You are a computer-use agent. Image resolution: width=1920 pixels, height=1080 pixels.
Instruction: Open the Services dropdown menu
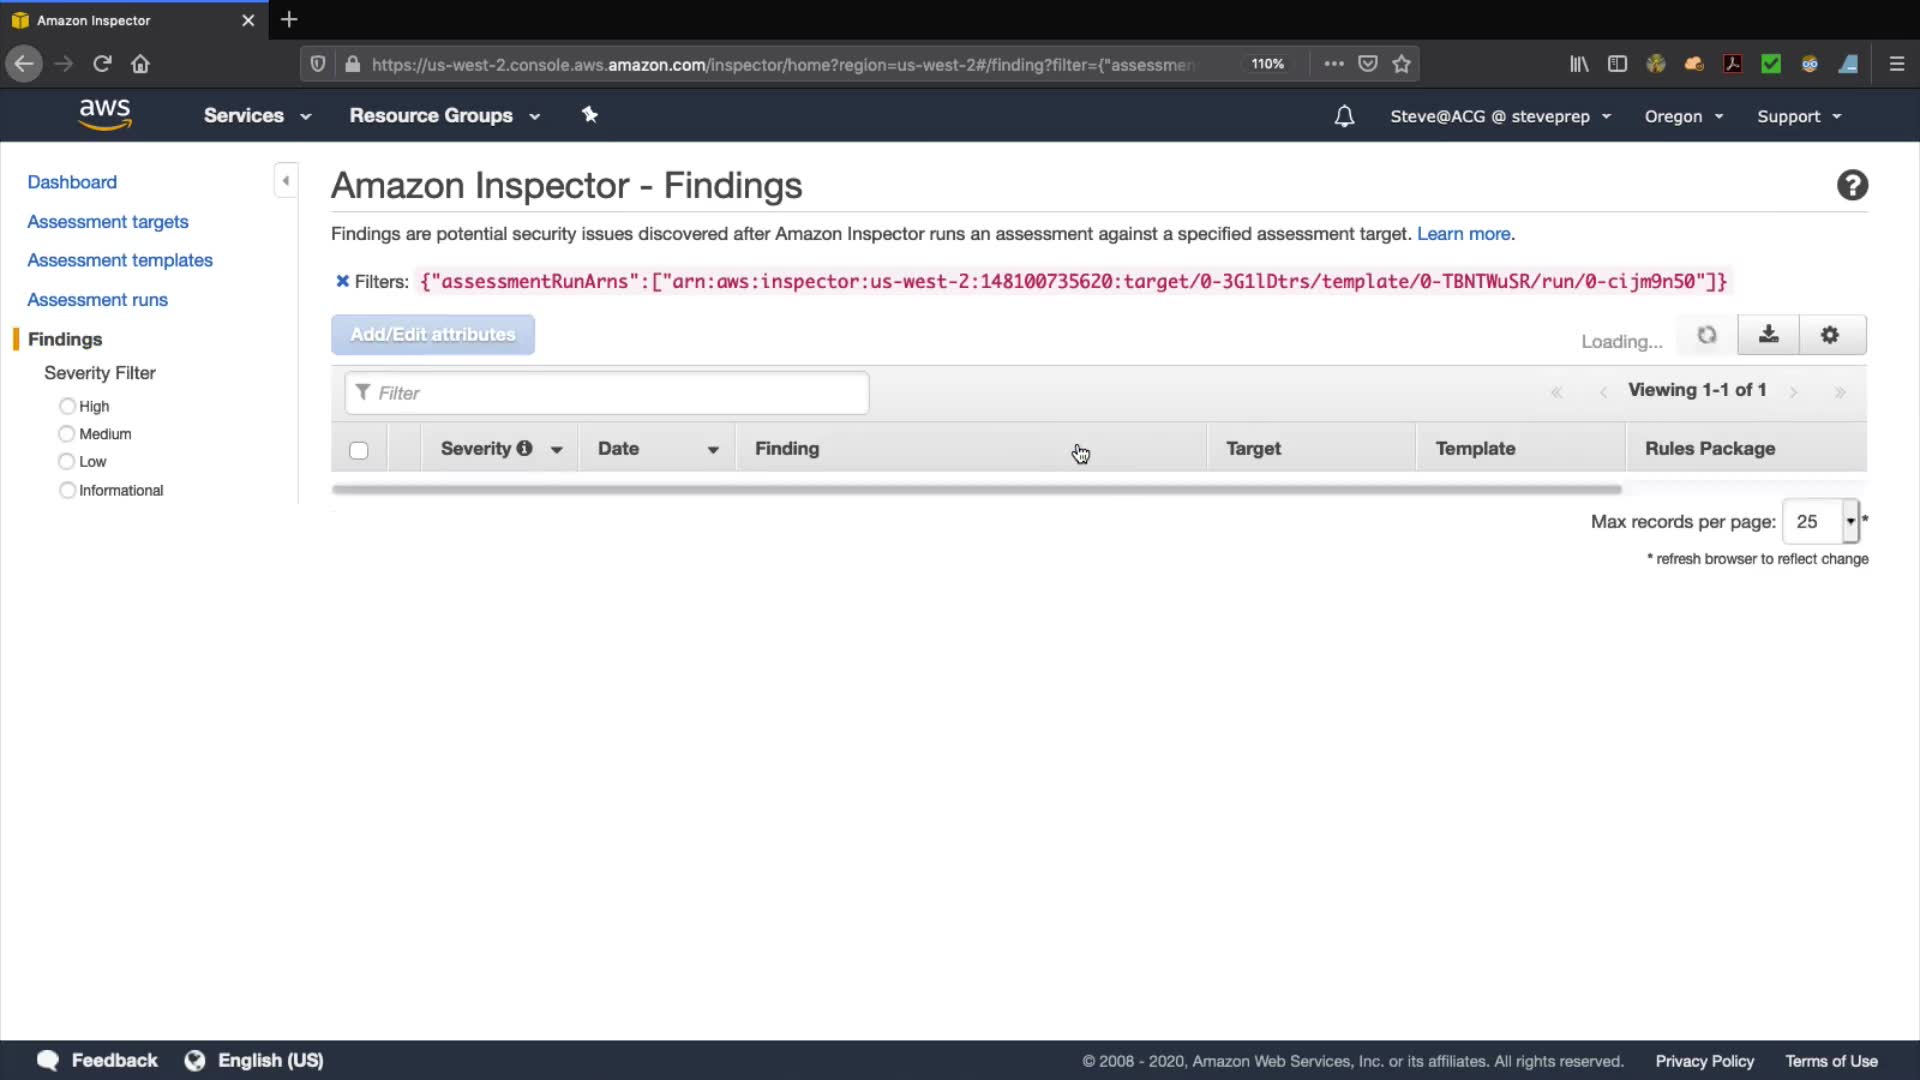click(x=257, y=116)
